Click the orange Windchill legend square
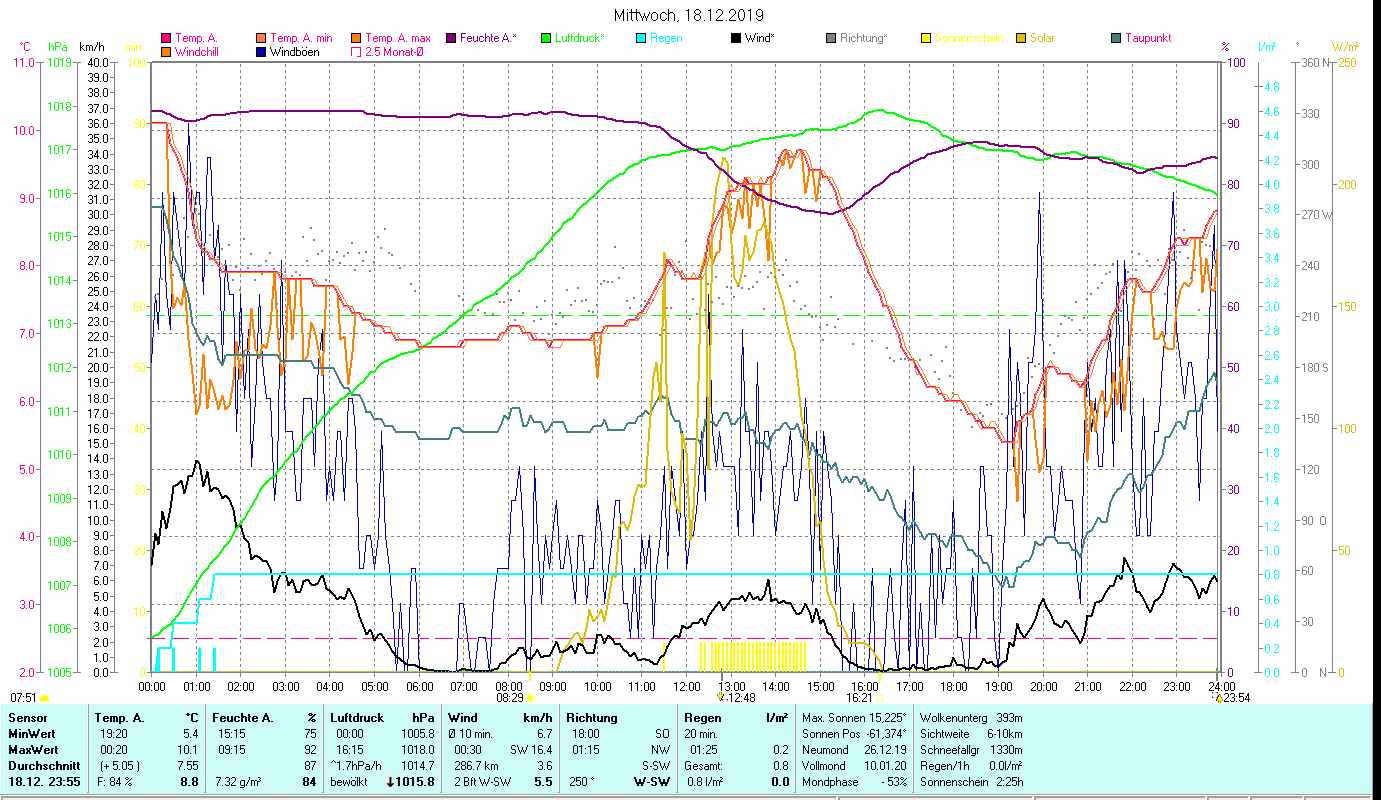This screenshot has width=1381, height=800. (166, 52)
